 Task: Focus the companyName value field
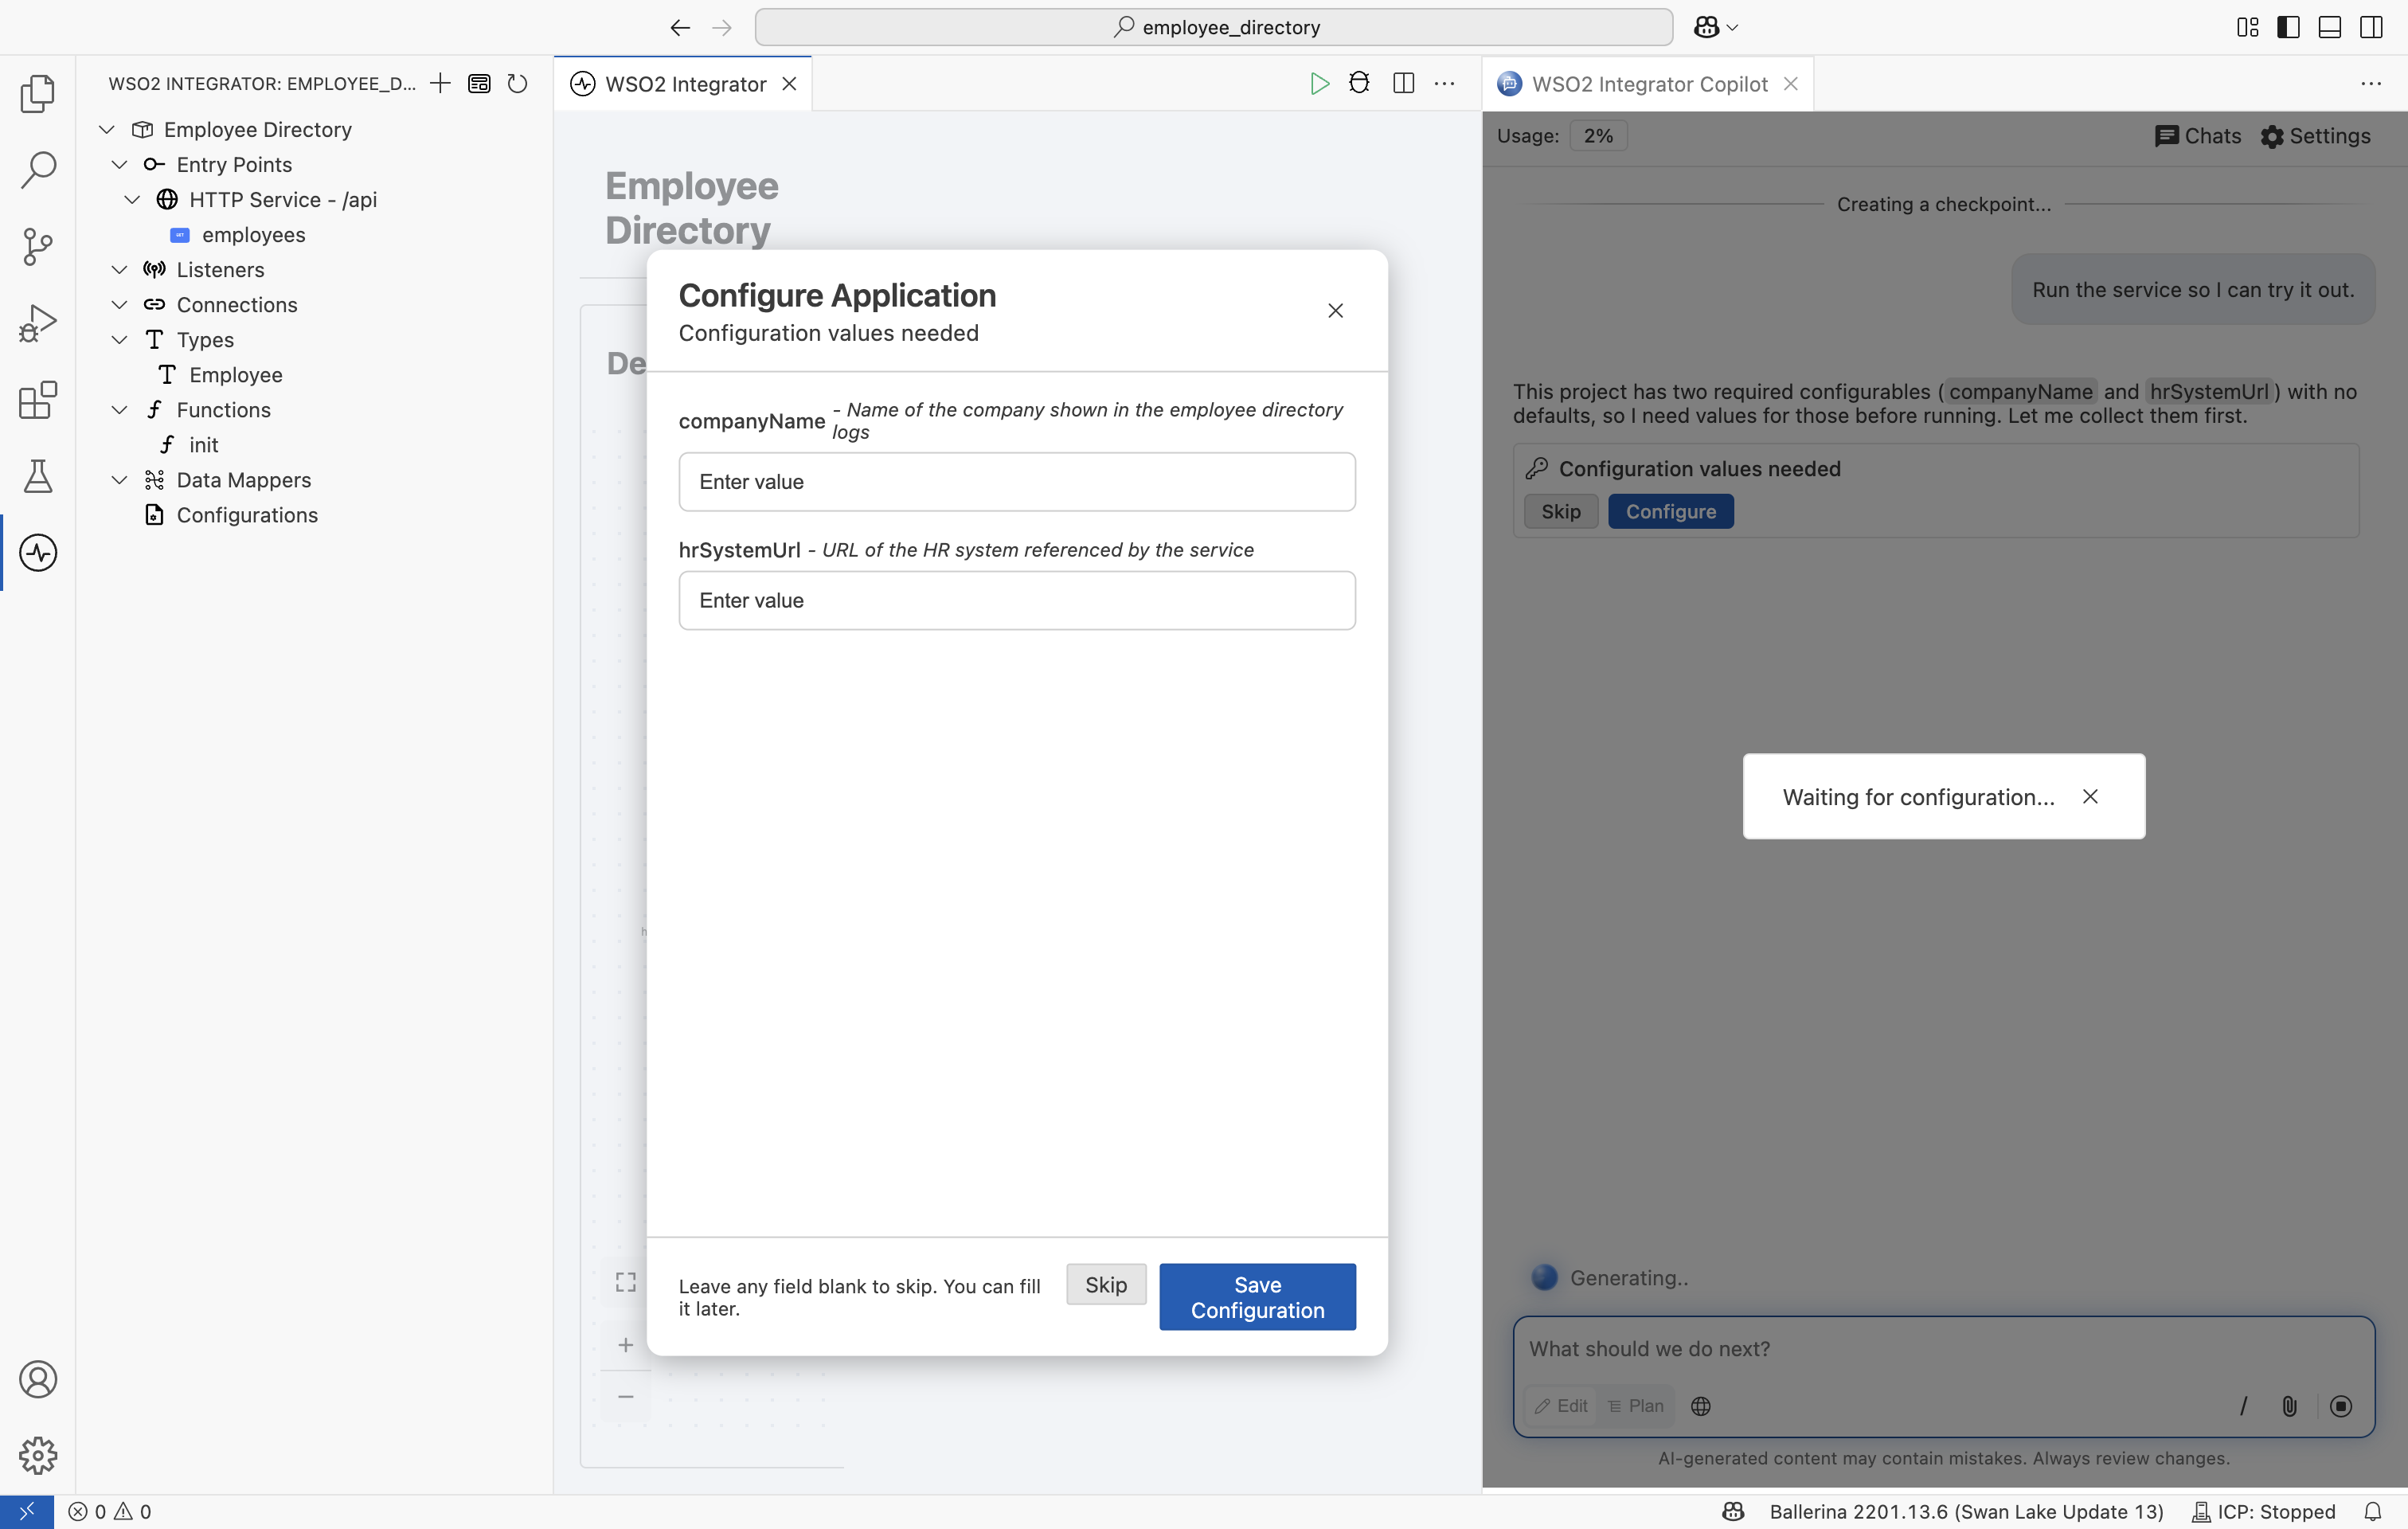coord(1017,482)
